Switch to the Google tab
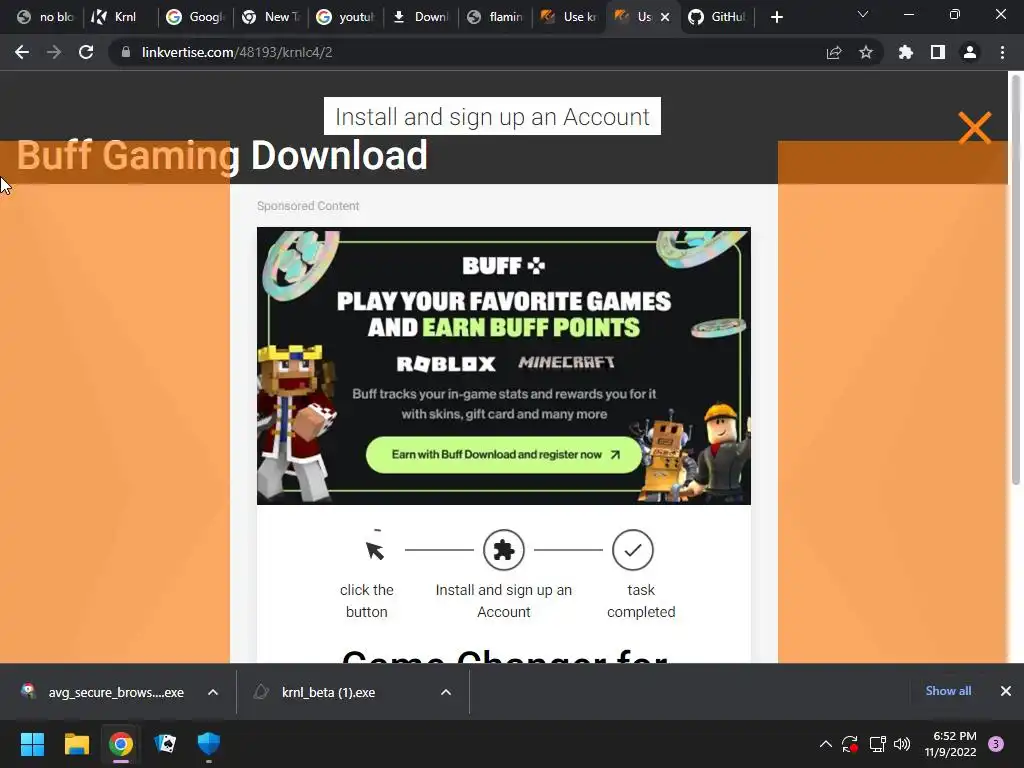 (195, 17)
